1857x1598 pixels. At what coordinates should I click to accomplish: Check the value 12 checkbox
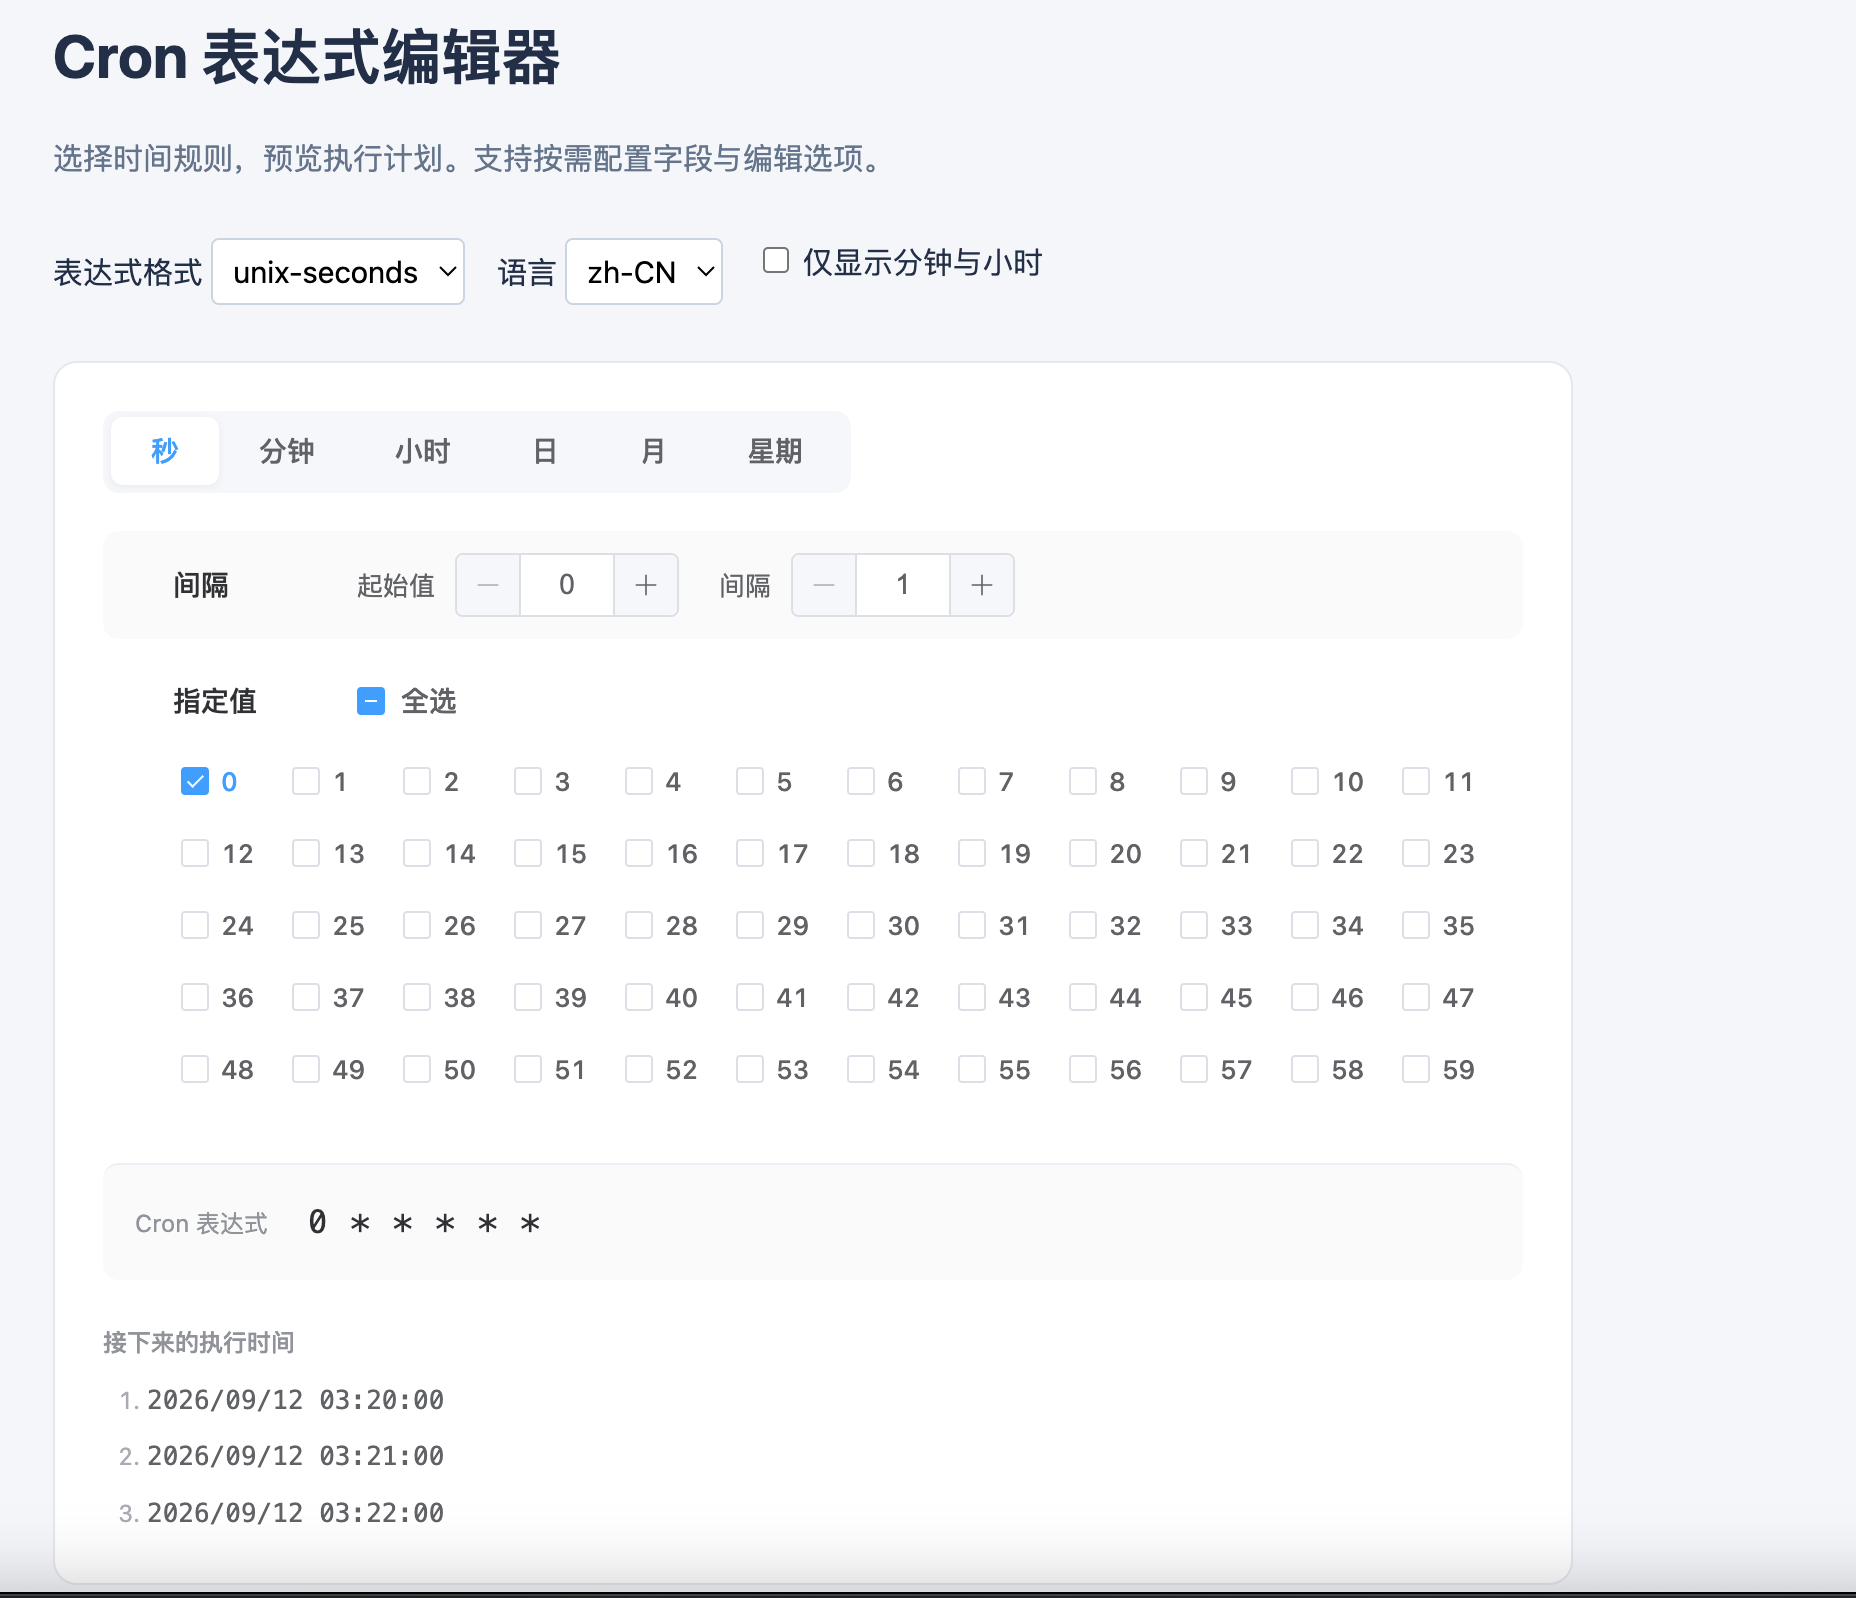coord(195,853)
